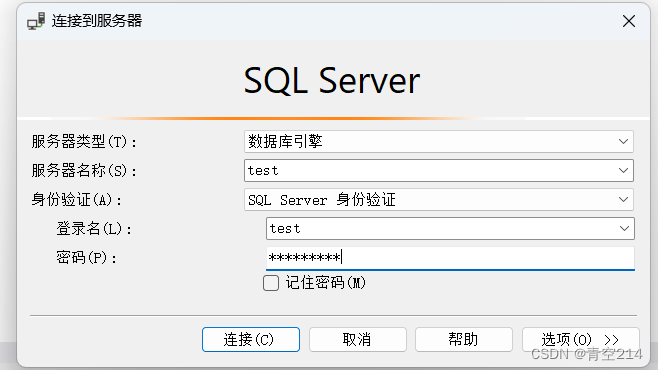
Task: Focus the 密码 password field
Action: coord(450,258)
